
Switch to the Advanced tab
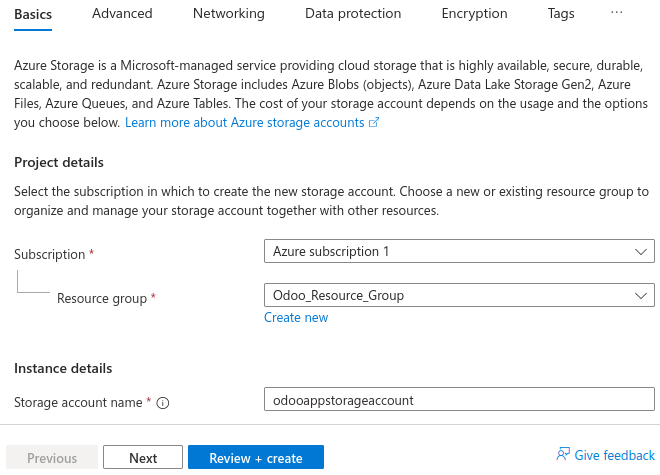coord(122,14)
